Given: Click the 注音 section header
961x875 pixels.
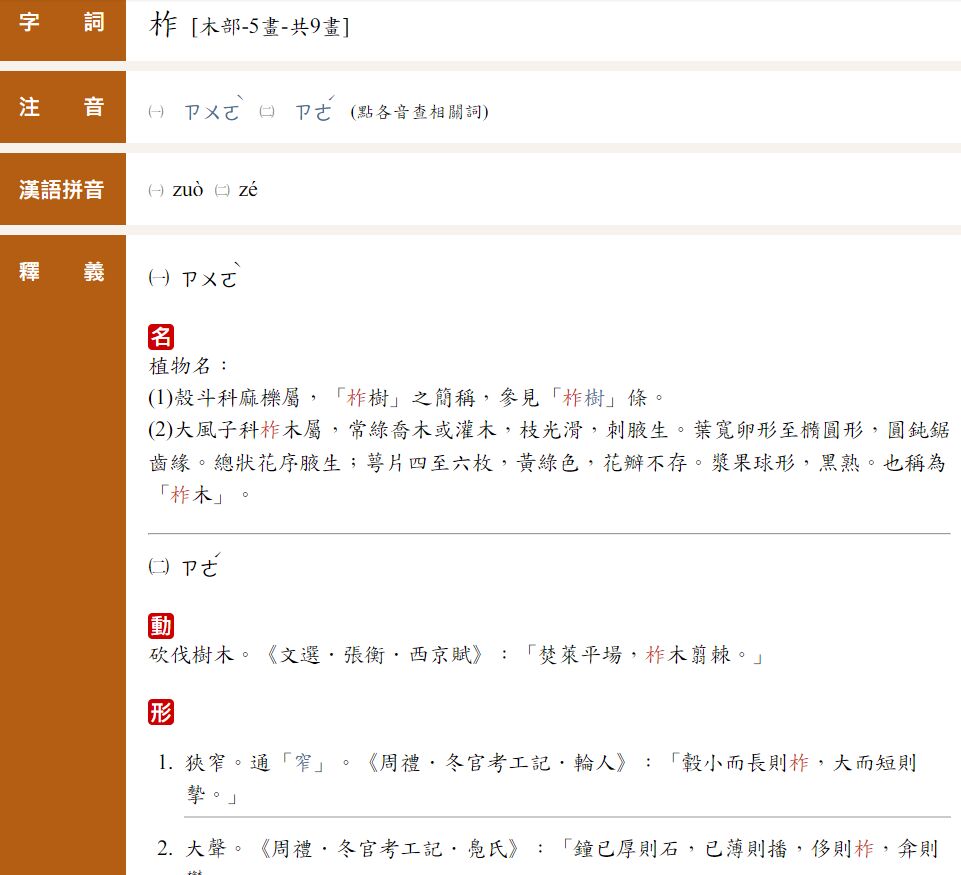Looking at the screenshot, I should point(62,107).
